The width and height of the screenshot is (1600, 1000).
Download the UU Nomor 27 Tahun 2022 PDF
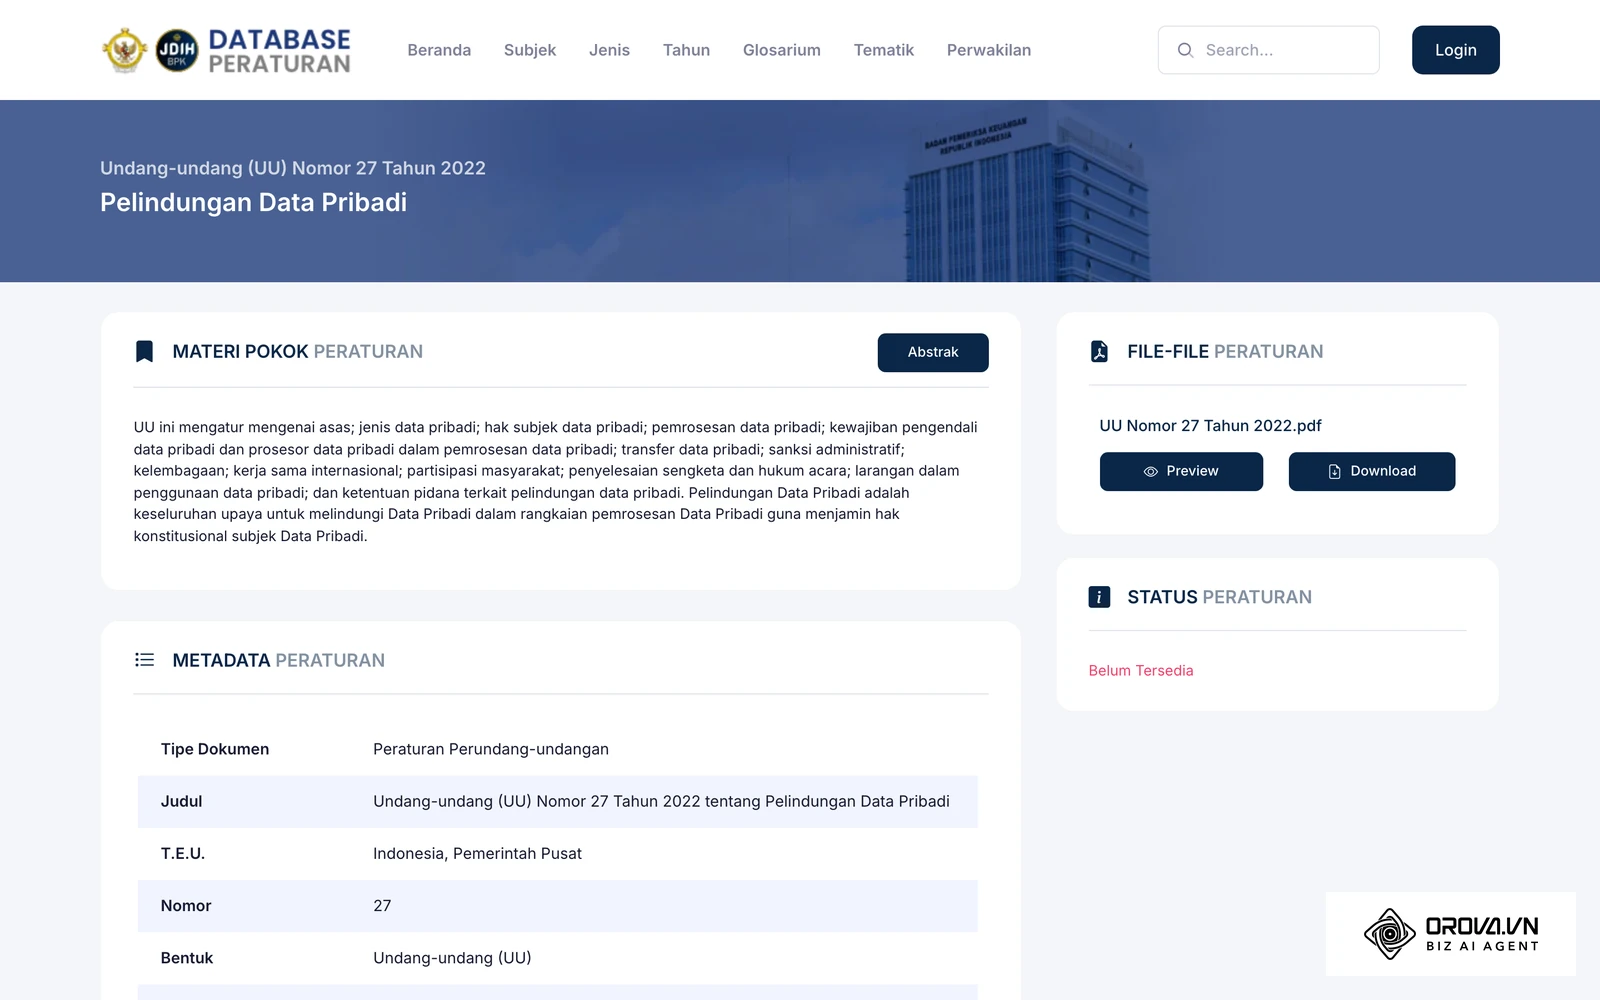tap(1372, 471)
